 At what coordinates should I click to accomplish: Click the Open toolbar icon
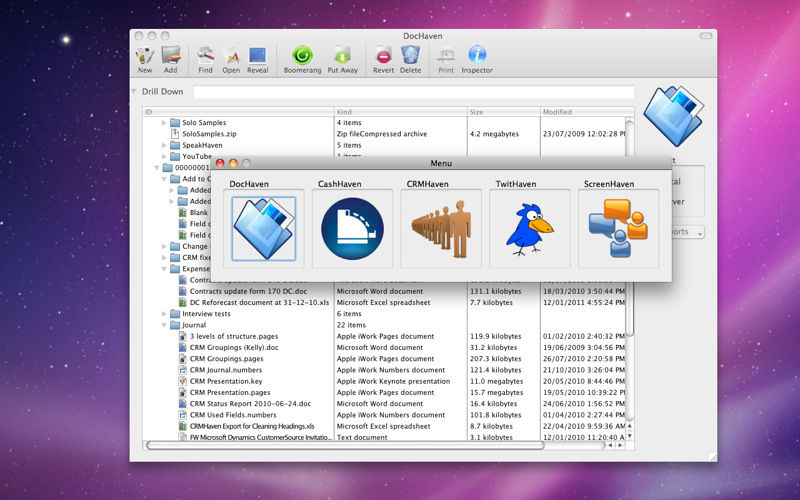pos(231,55)
